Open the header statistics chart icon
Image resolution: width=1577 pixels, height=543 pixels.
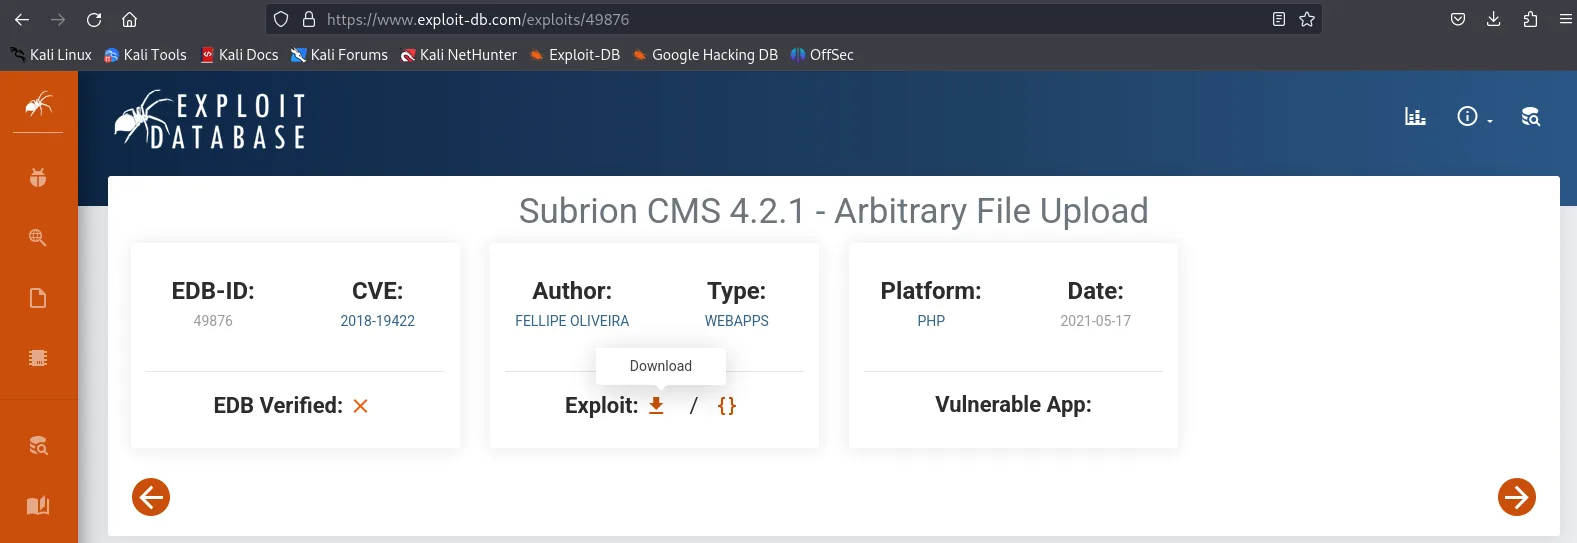tap(1415, 117)
